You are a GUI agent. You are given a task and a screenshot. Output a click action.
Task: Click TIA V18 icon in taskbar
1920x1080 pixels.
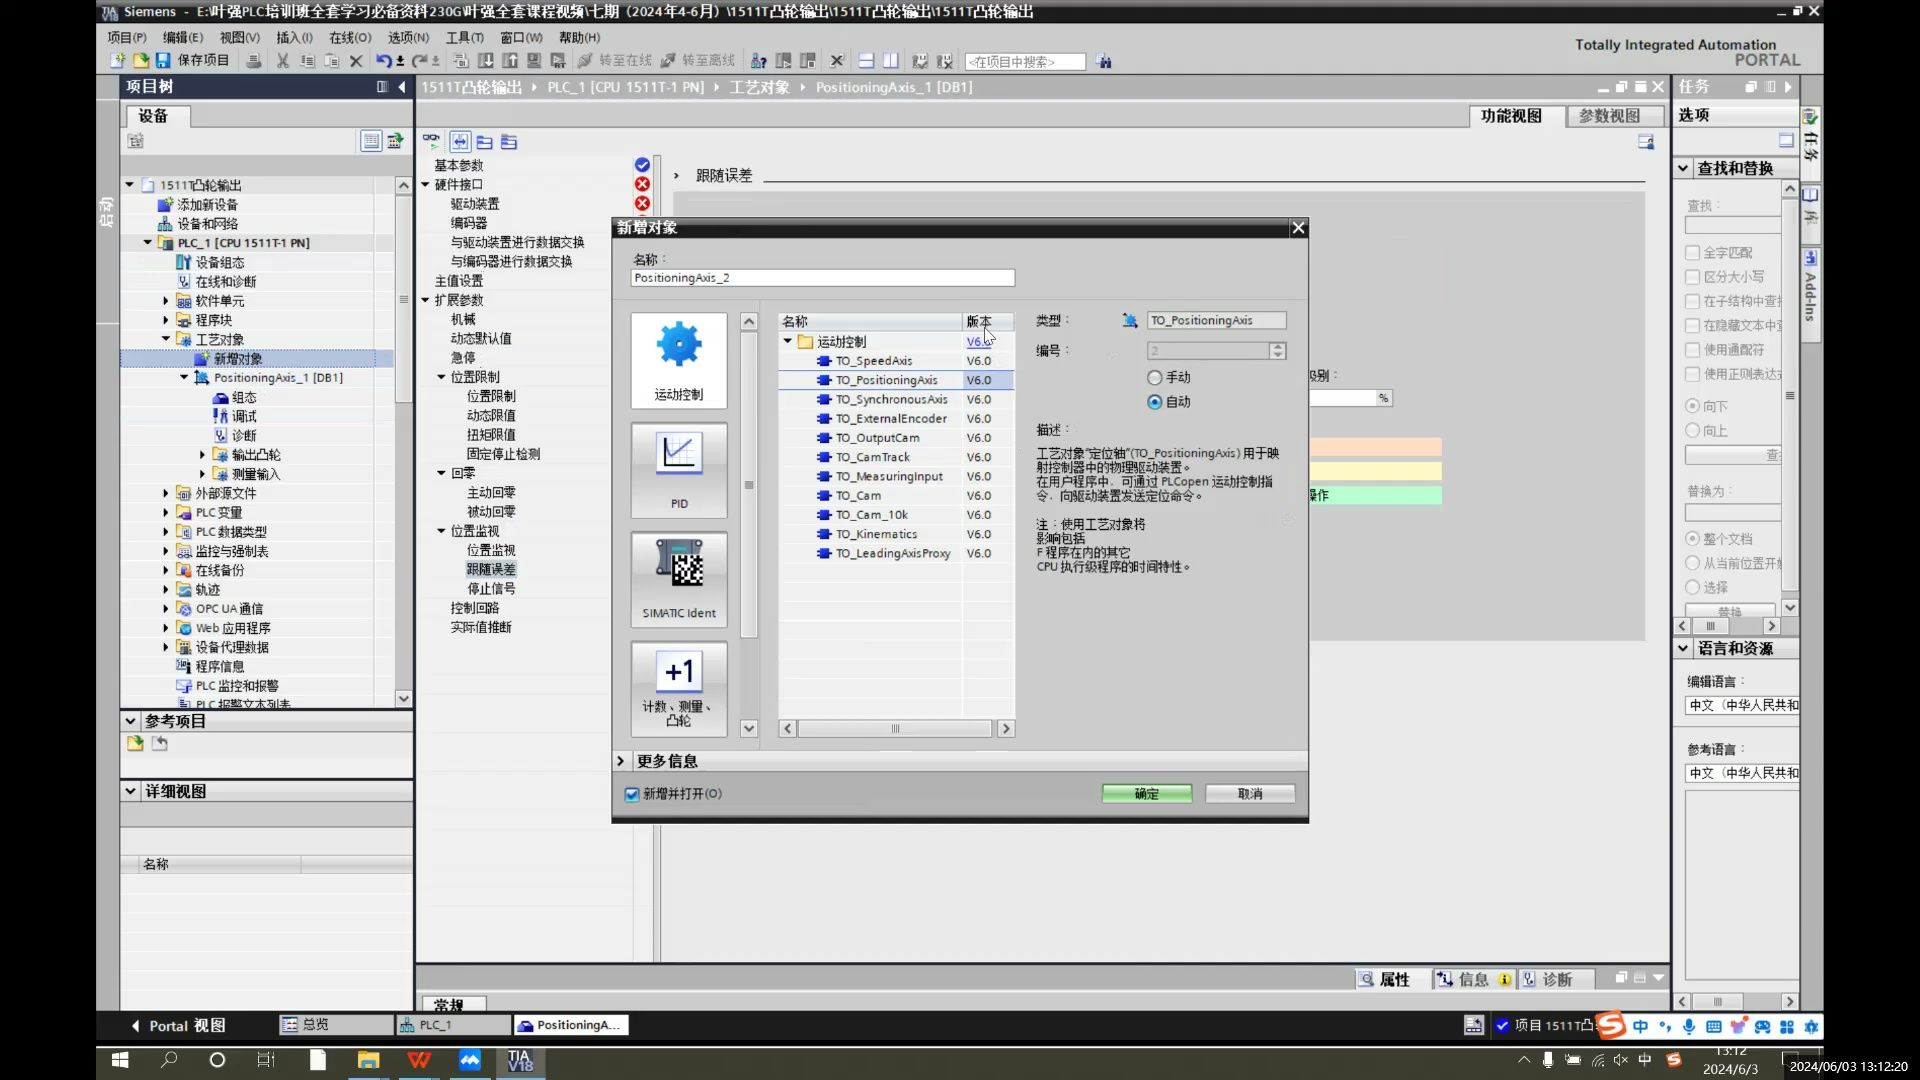(x=520, y=1060)
